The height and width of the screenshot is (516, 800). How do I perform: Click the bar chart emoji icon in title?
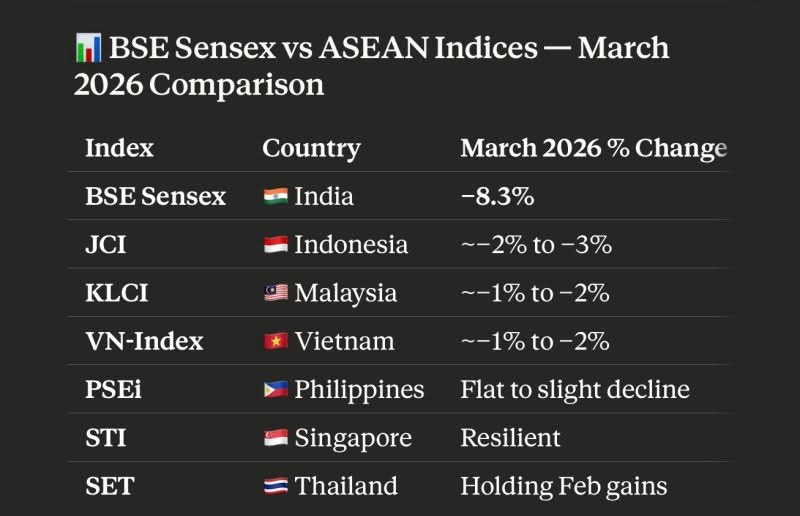[87, 48]
